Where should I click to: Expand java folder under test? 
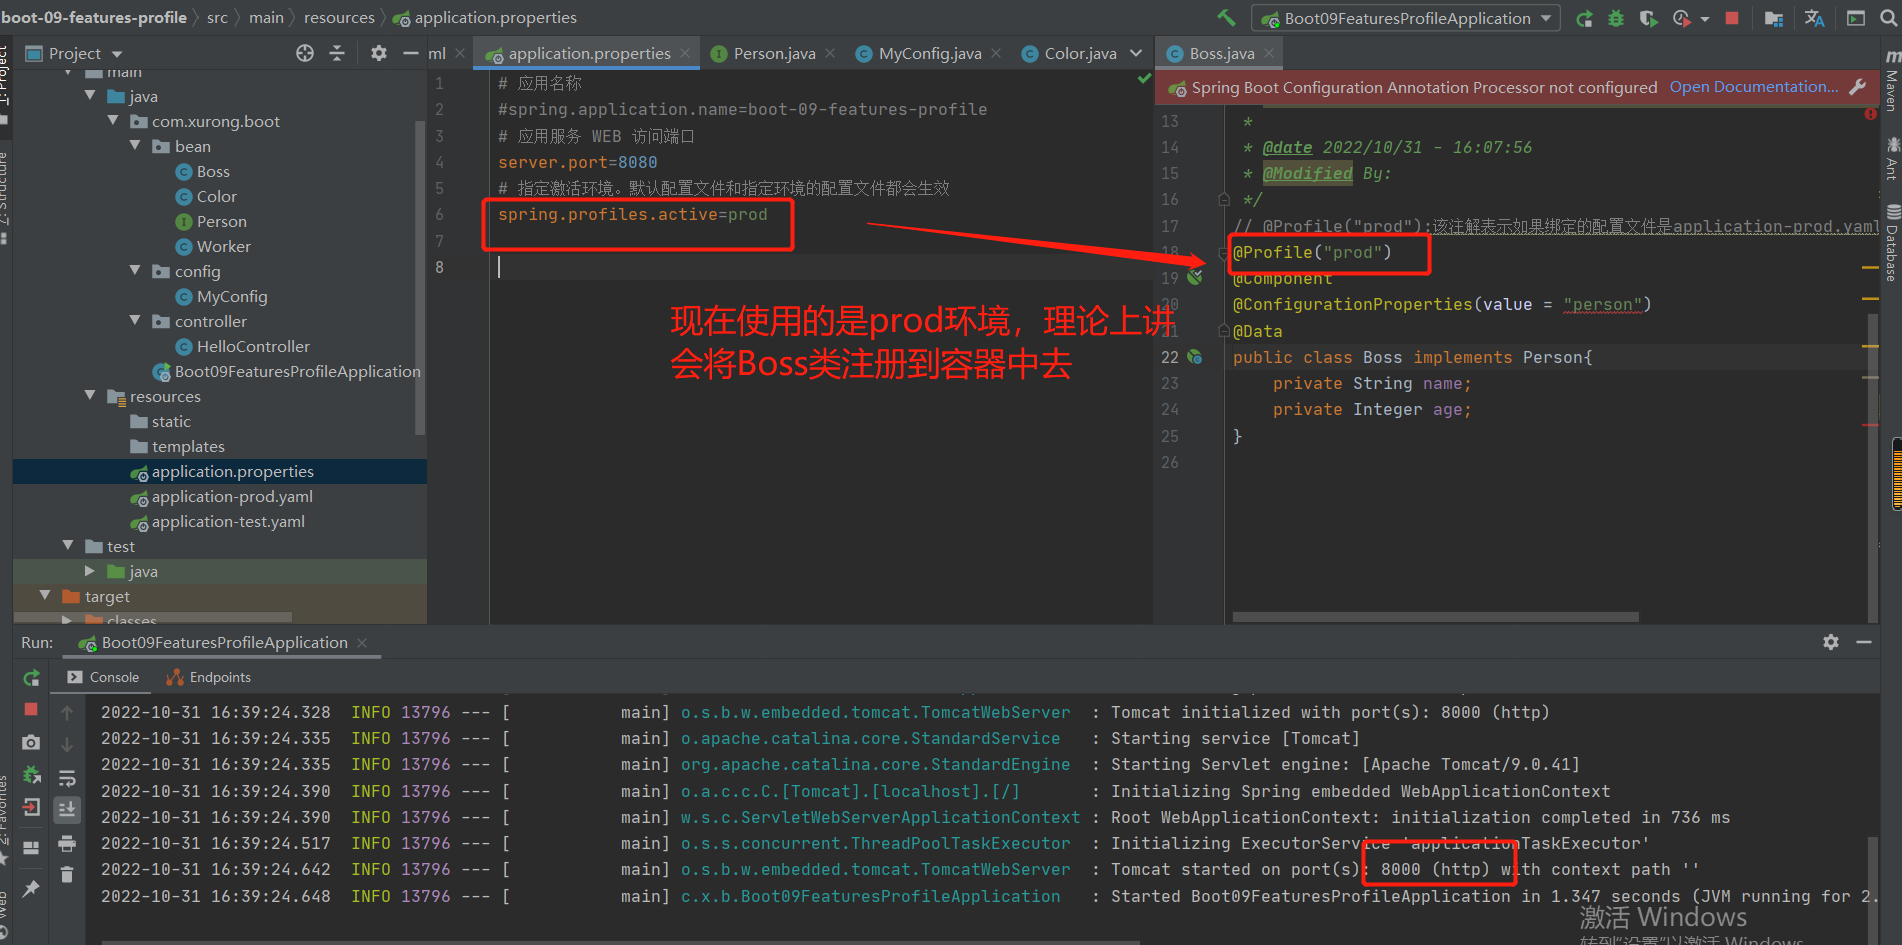coord(90,571)
